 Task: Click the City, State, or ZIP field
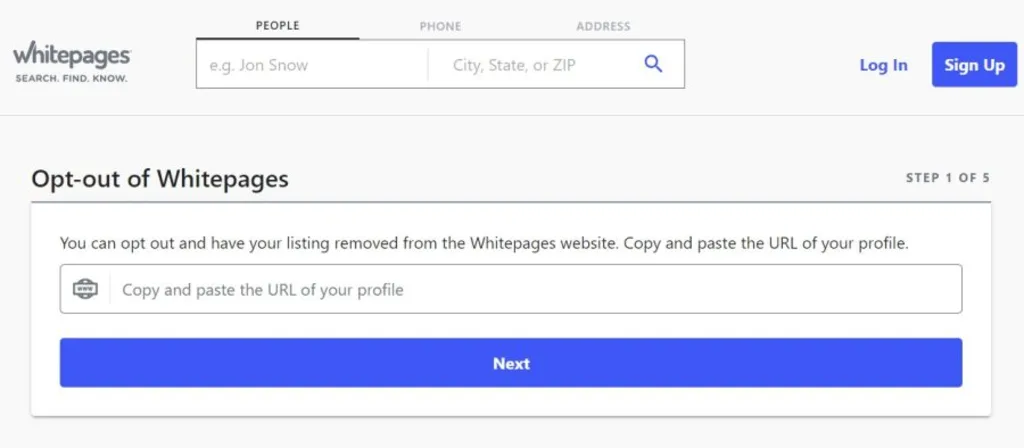pos(528,65)
